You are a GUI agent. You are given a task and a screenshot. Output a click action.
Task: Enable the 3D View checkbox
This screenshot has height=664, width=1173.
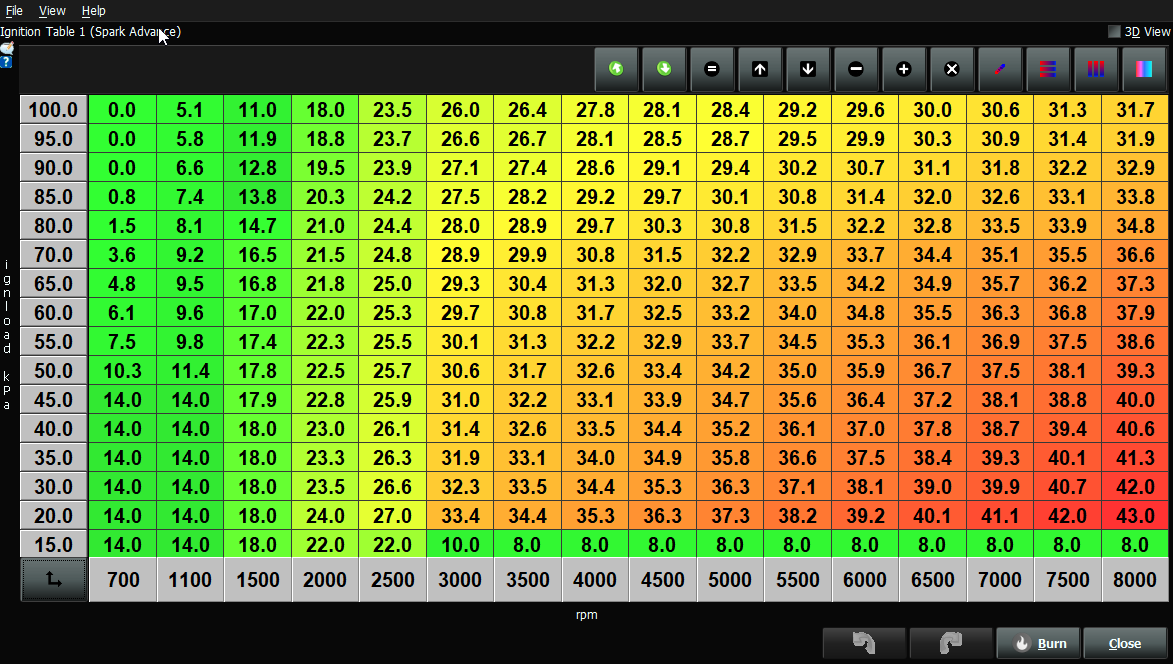pos(1113,31)
